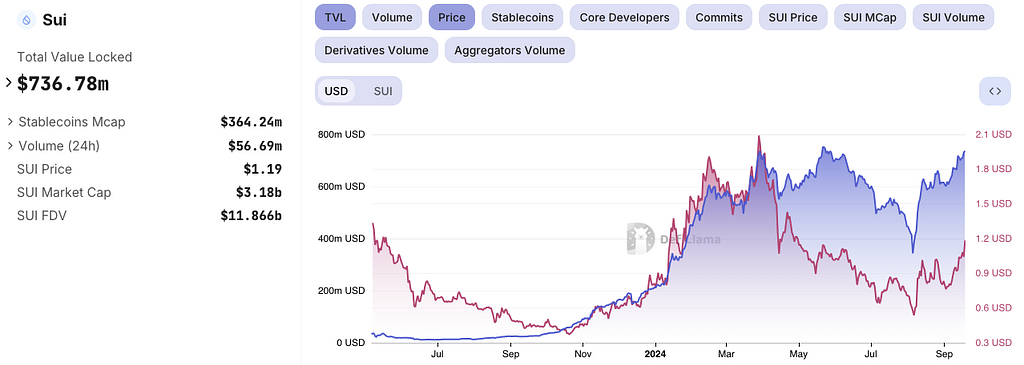Open the embed code icon button

click(995, 91)
